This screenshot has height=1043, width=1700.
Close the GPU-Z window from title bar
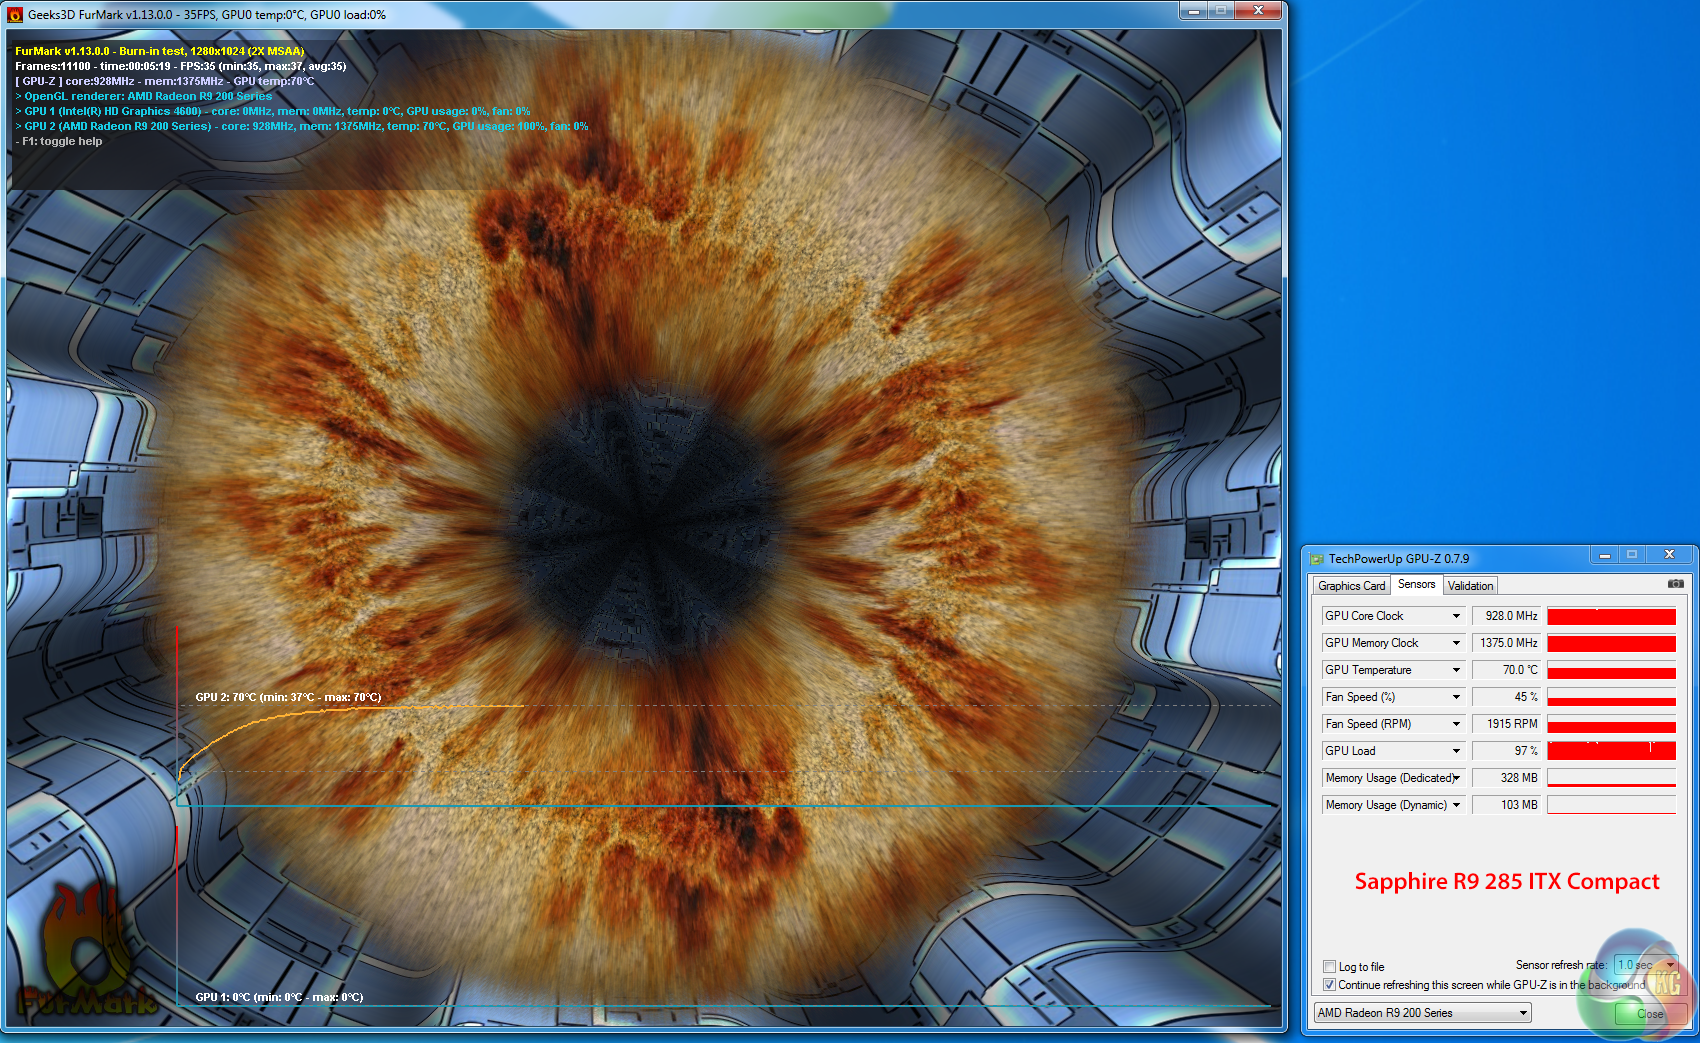click(x=1669, y=555)
